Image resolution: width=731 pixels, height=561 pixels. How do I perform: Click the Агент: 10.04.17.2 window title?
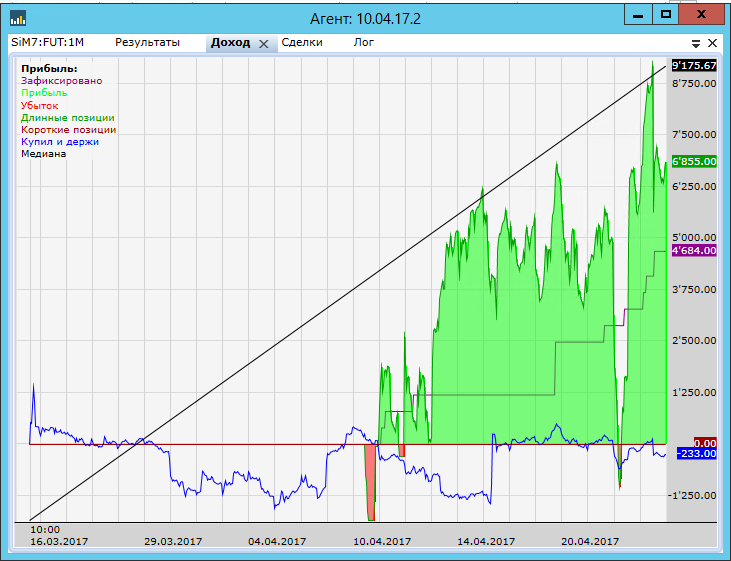pos(365,19)
